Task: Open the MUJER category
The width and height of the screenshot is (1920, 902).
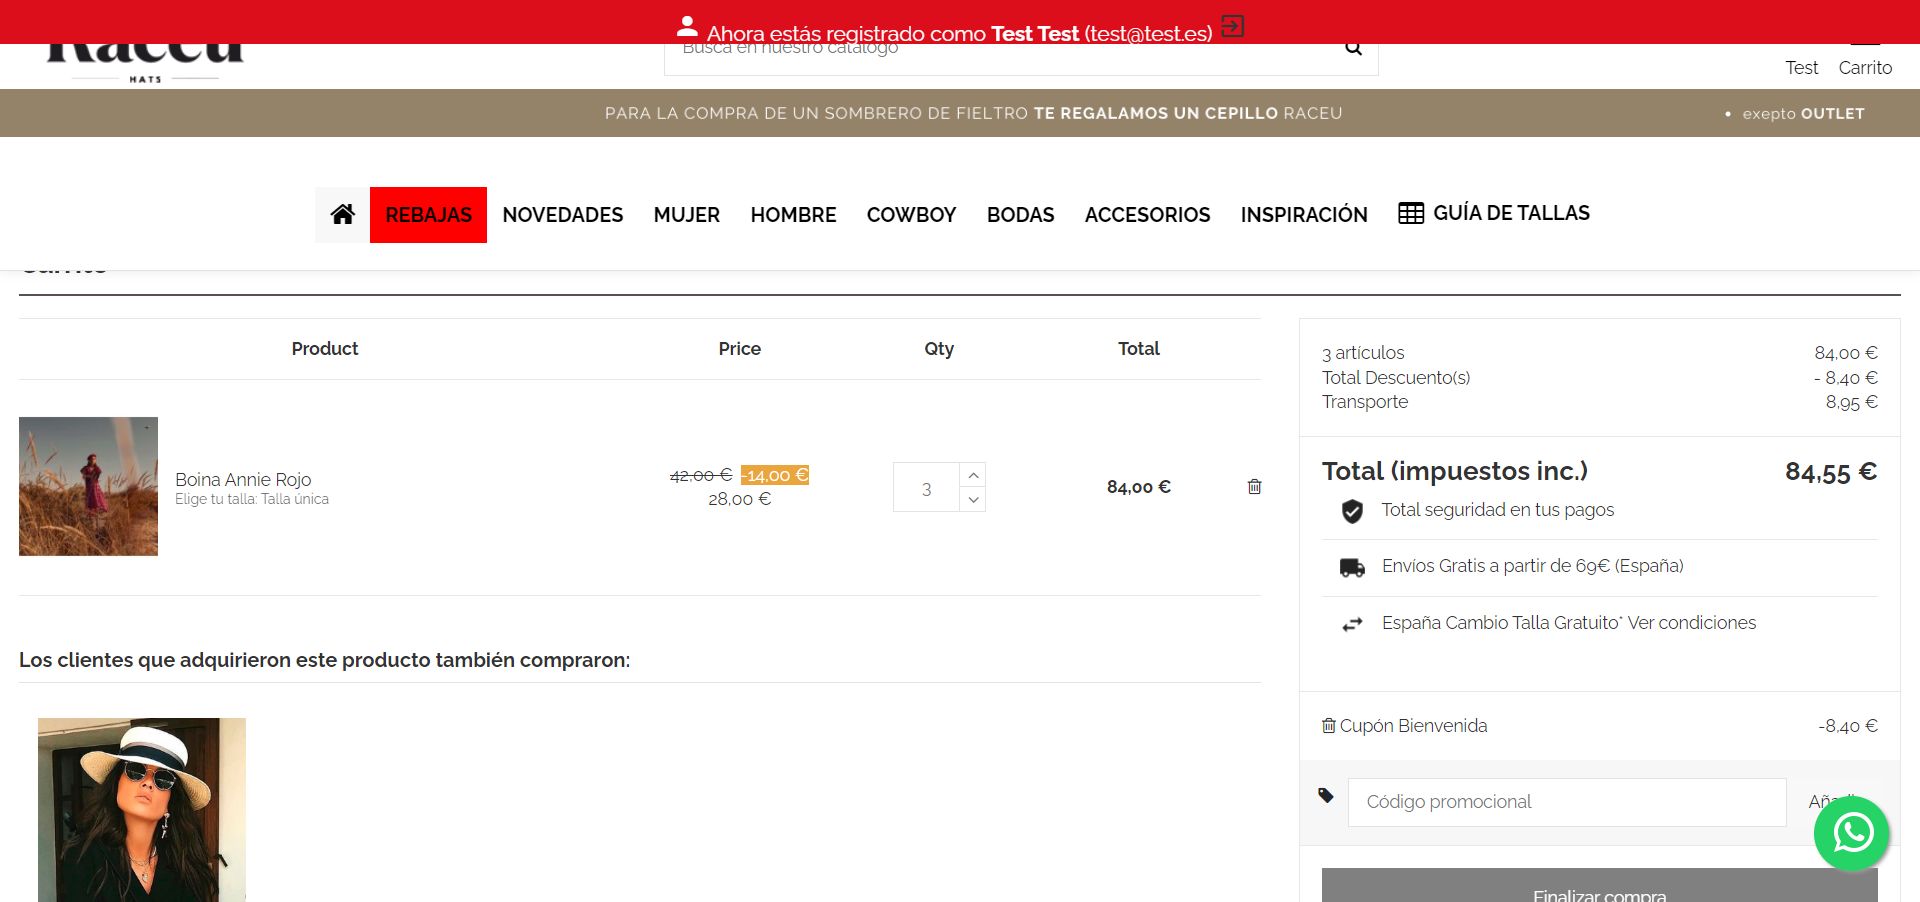Action: click(687, 215)
